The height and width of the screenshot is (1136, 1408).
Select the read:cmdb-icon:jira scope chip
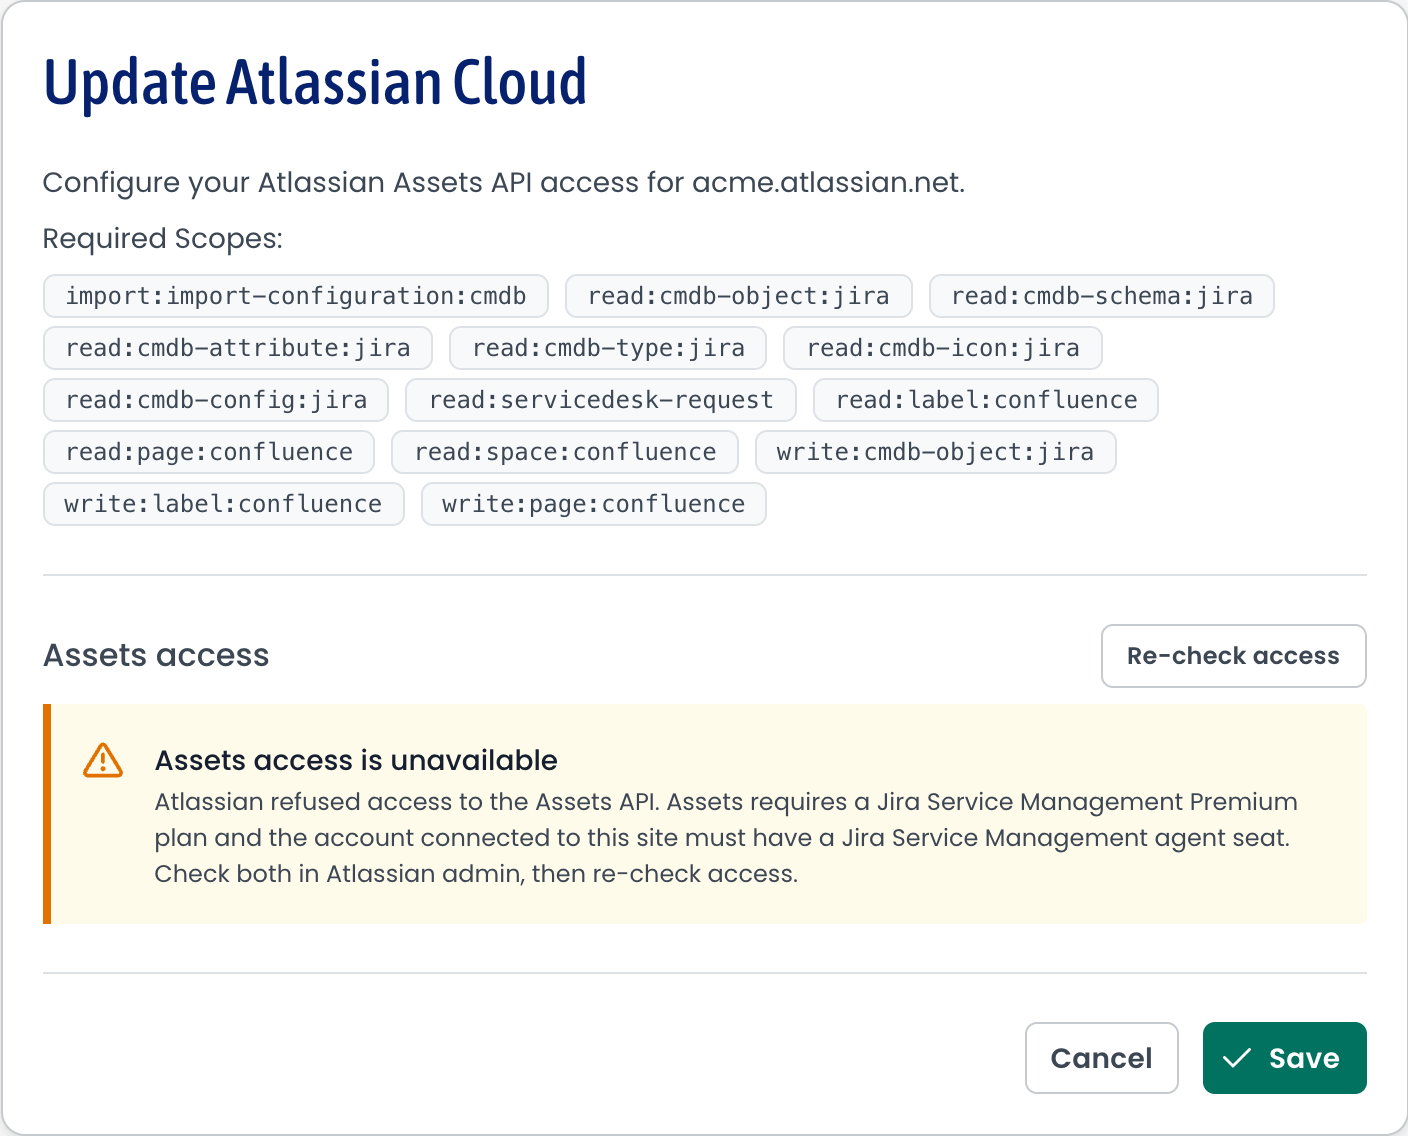pyautogui.click(x=943, y=348)
